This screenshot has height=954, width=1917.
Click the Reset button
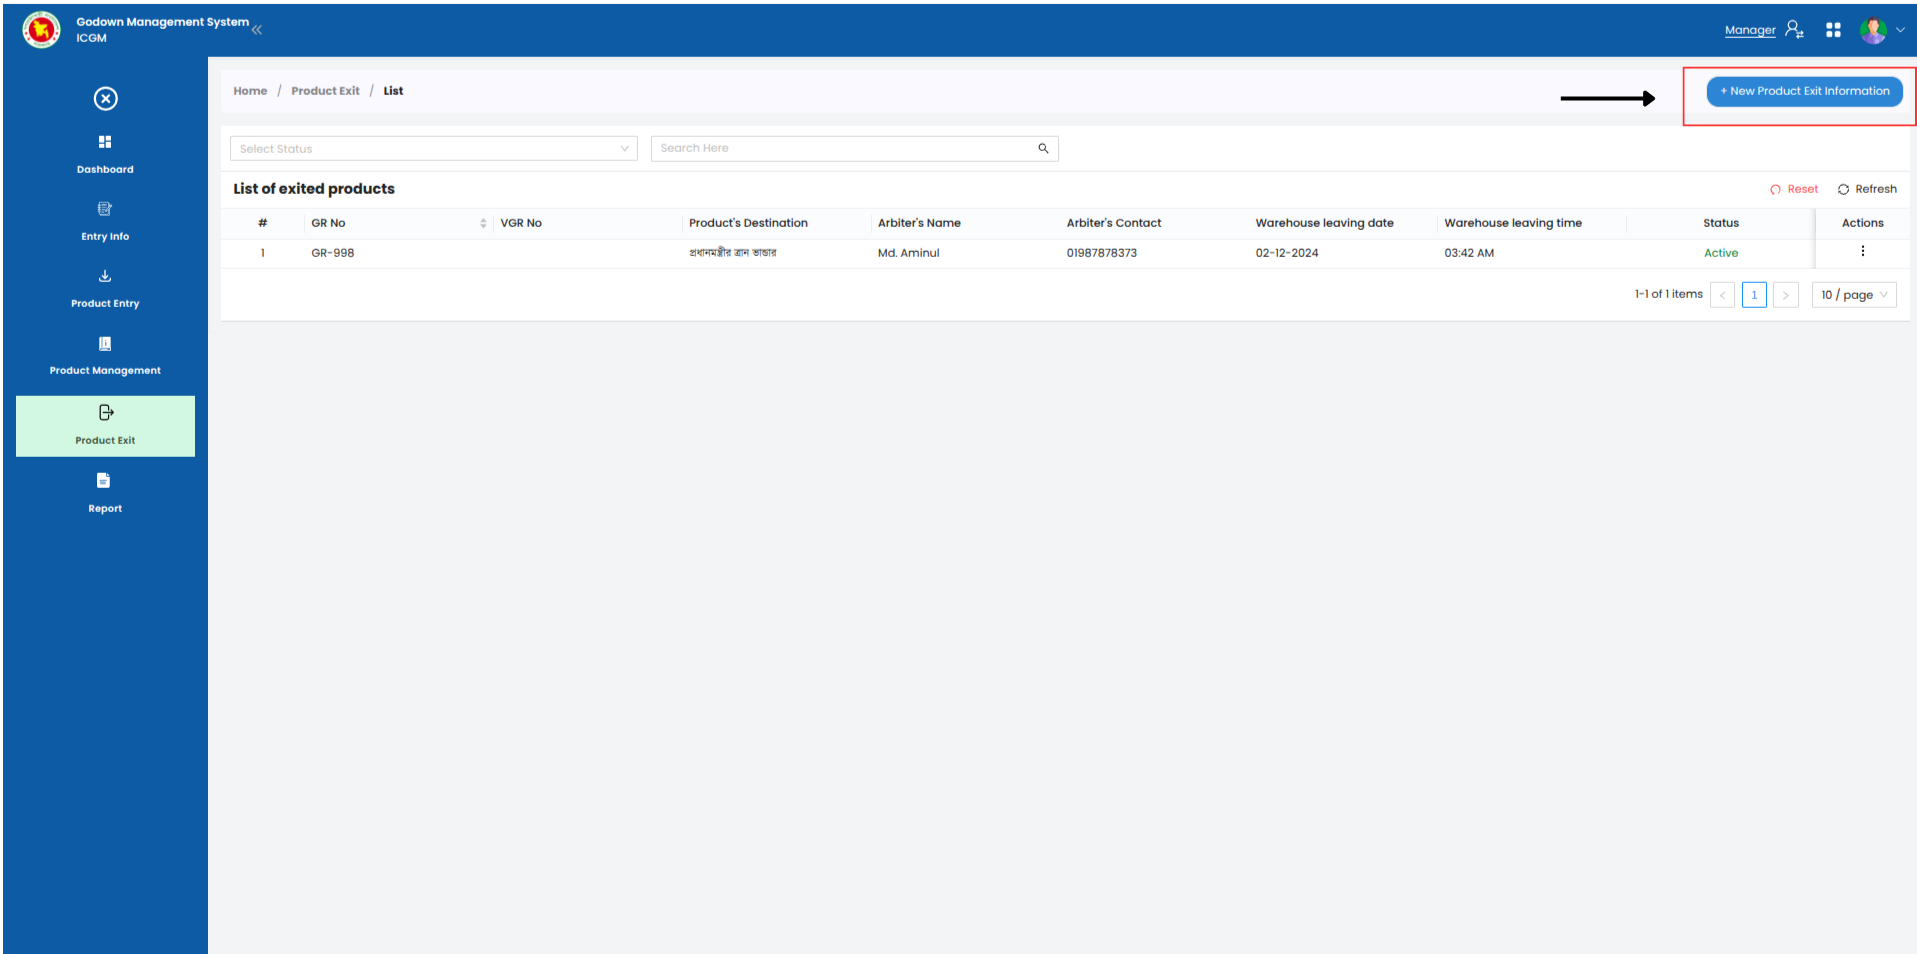pos(1794,189)
